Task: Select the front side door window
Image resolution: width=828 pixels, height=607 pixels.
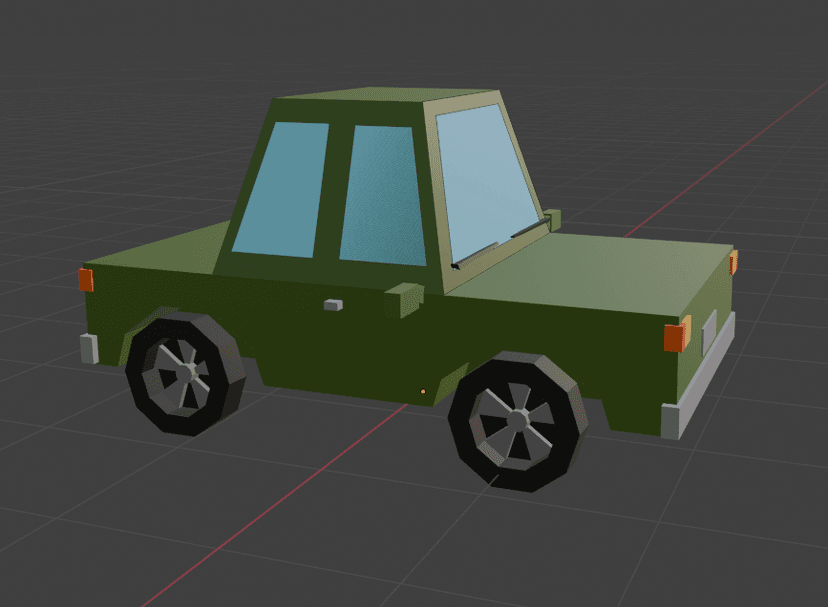Action: pyautogui.click(x=385, y=195)
